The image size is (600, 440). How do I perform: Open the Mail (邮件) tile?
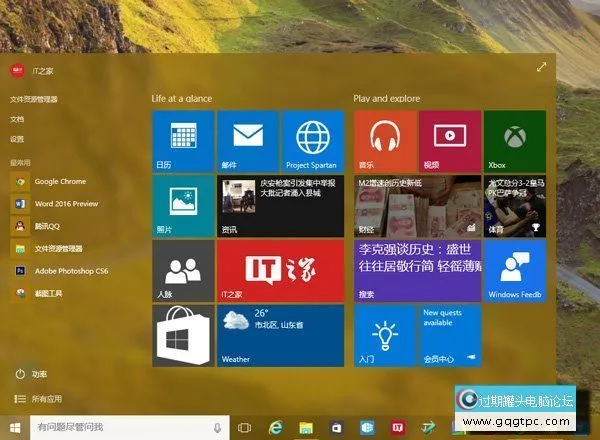[x=247, y=141]
